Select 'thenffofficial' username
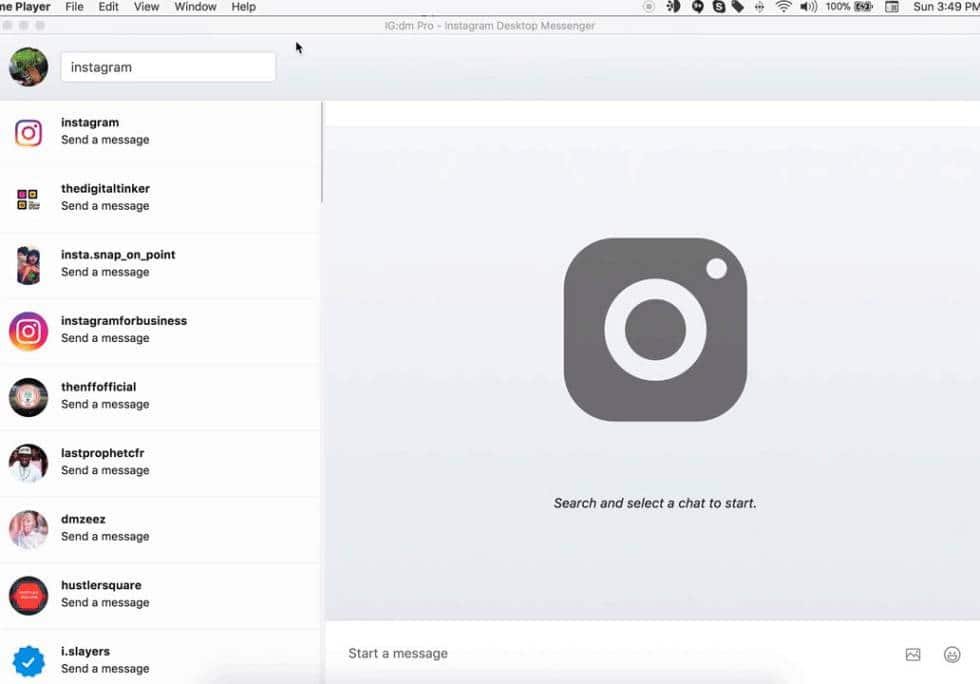The image size is (980, 684). click(x=98, y=387)
